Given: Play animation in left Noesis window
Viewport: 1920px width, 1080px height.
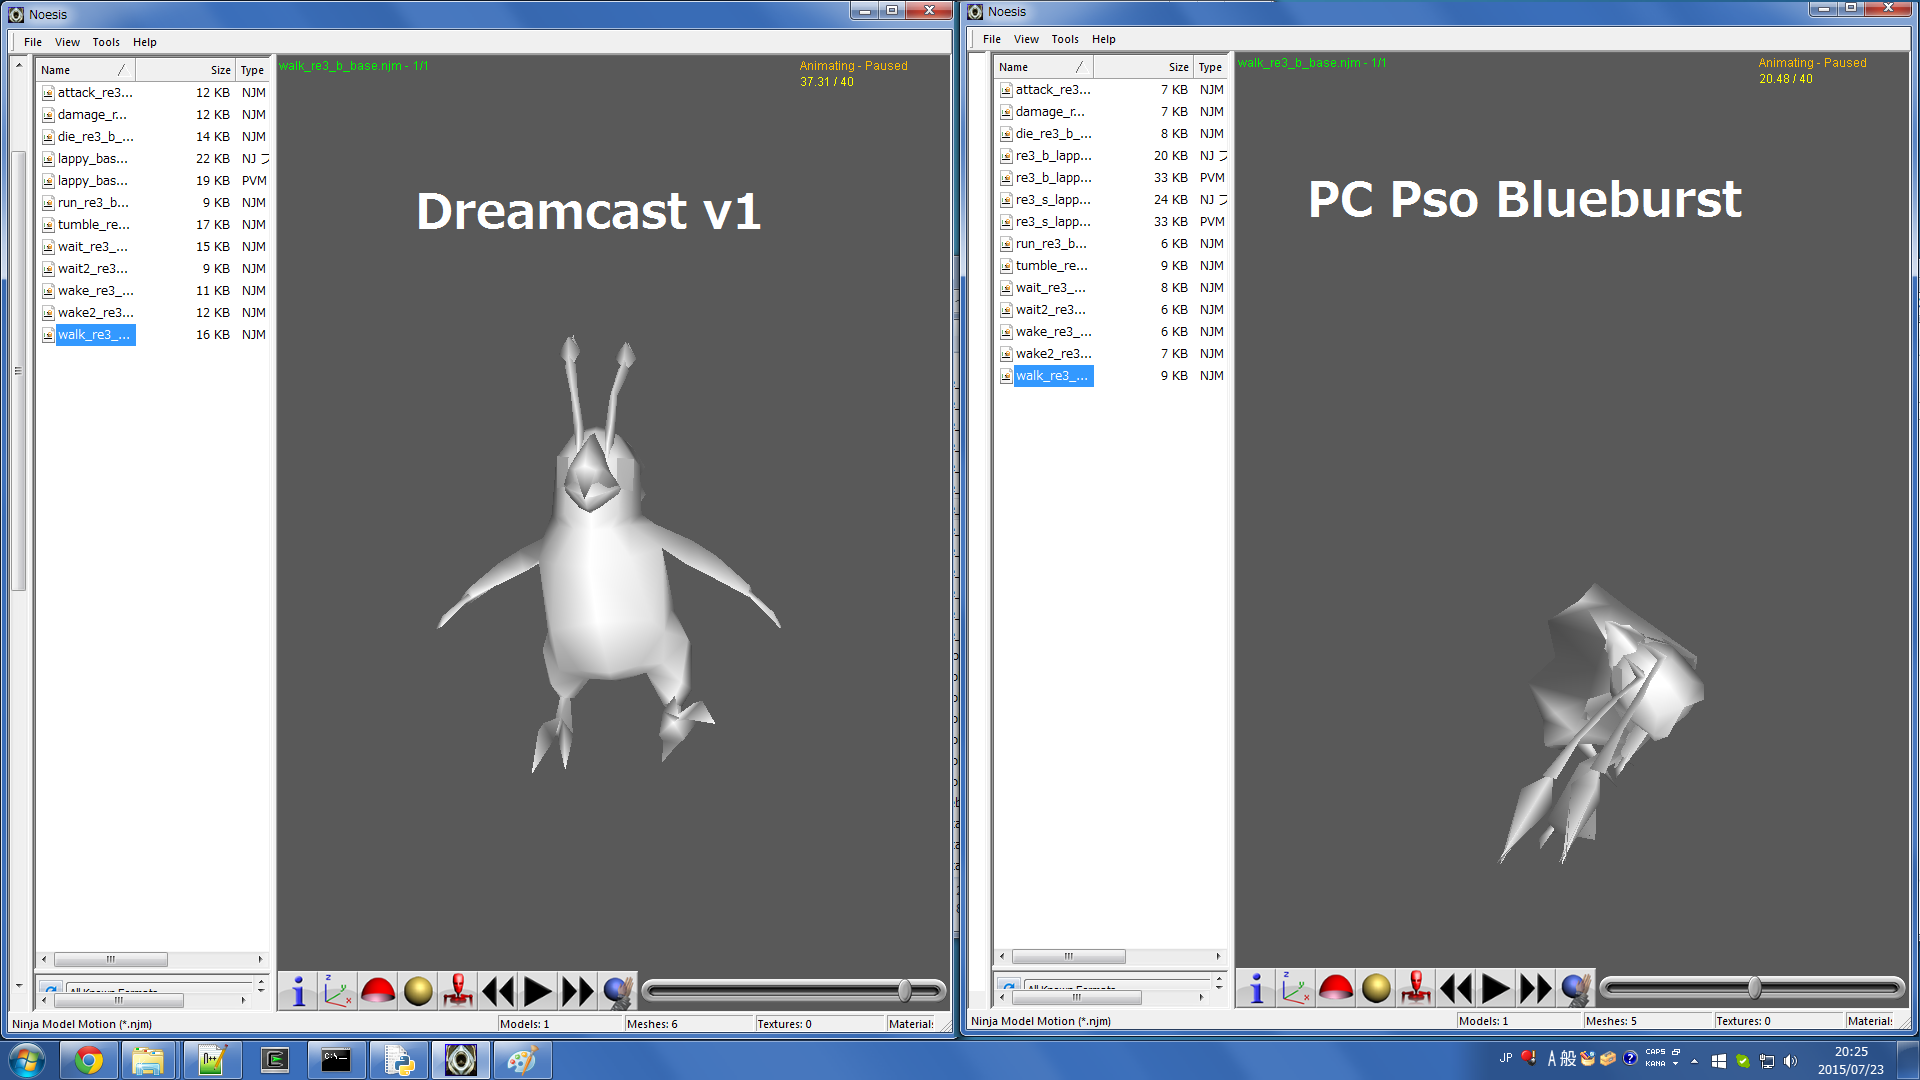Looking at the screenshot, I should (538, 991).
